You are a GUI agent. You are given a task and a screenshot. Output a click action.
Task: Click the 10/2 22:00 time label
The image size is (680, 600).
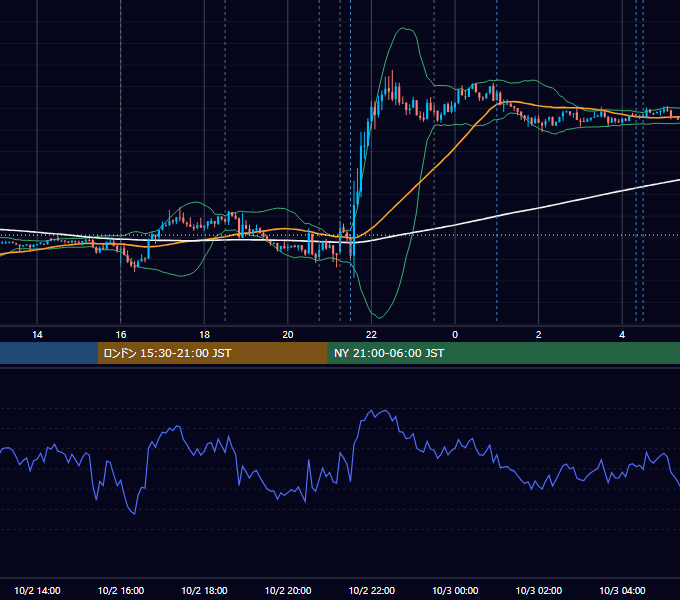[372, 590]
